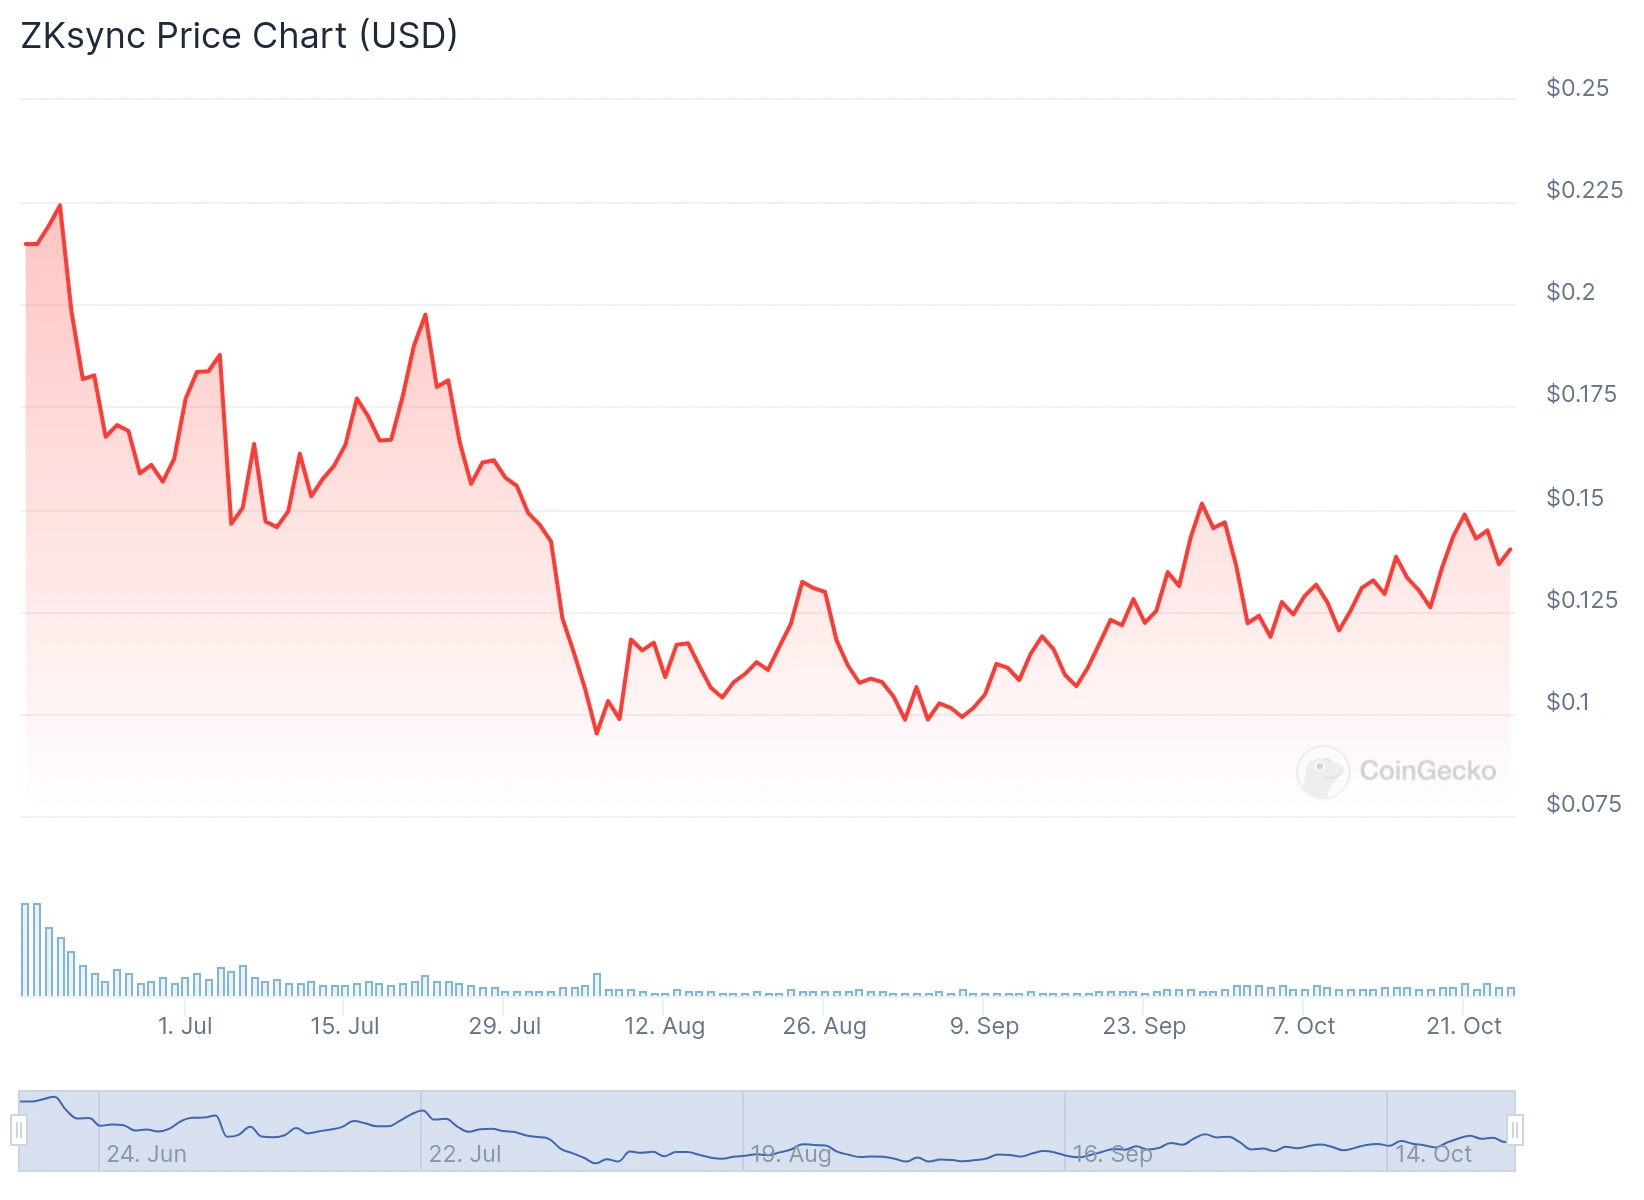Click the 14. Oct navigator label
Screen dimensions: 1644x1200
click(1434, 1154)
